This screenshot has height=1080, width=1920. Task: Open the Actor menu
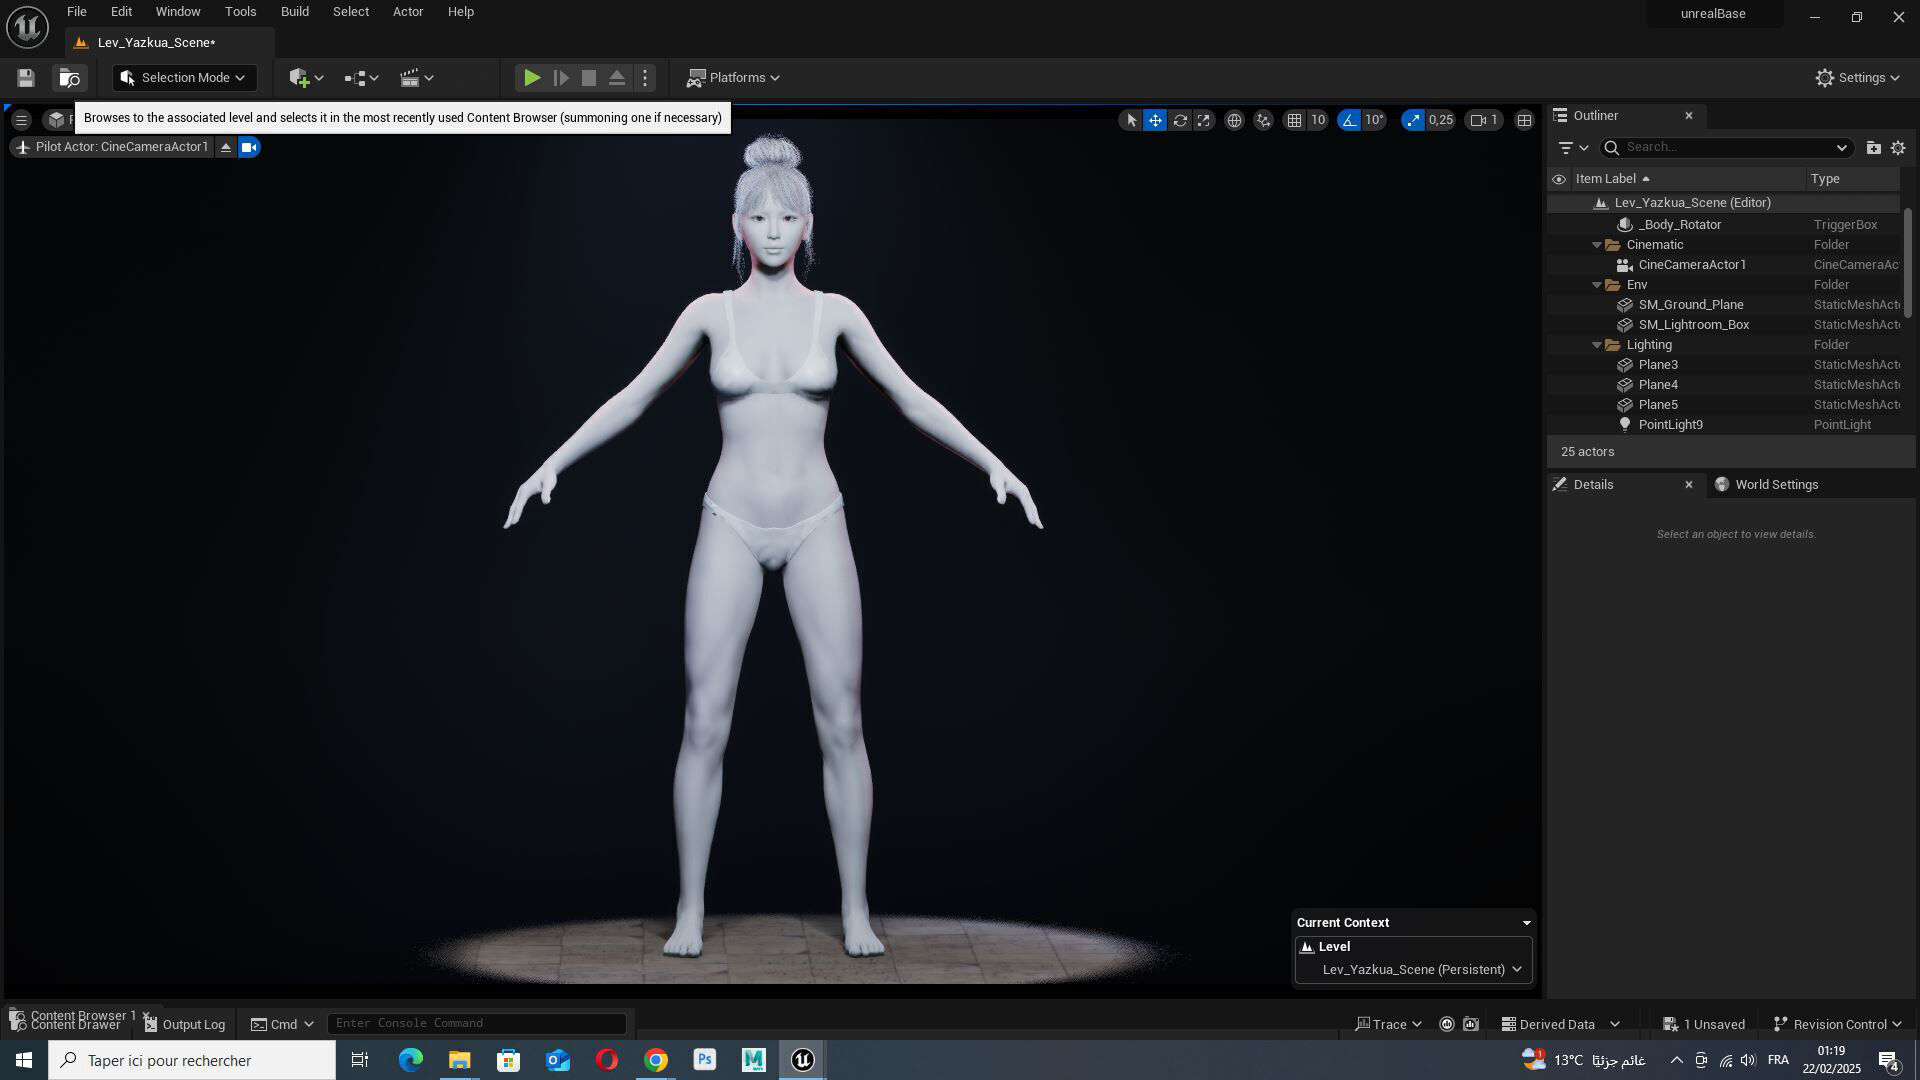tap(407, 12)
